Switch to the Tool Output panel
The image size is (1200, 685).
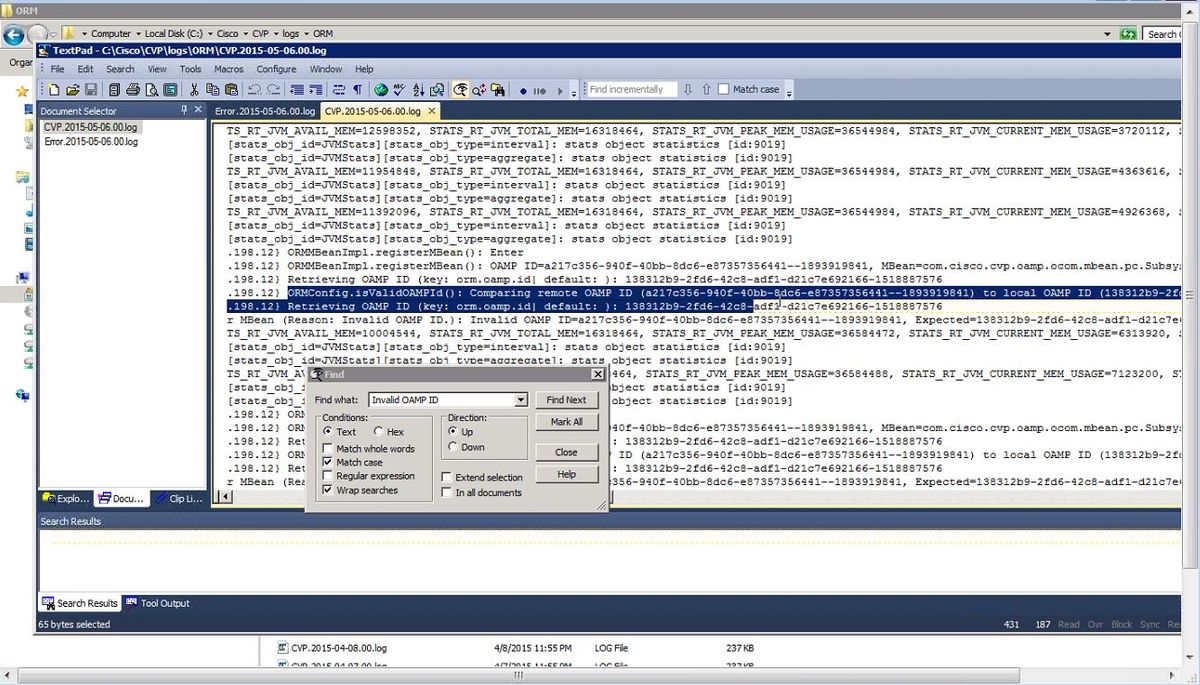click(x=164, y=603)
